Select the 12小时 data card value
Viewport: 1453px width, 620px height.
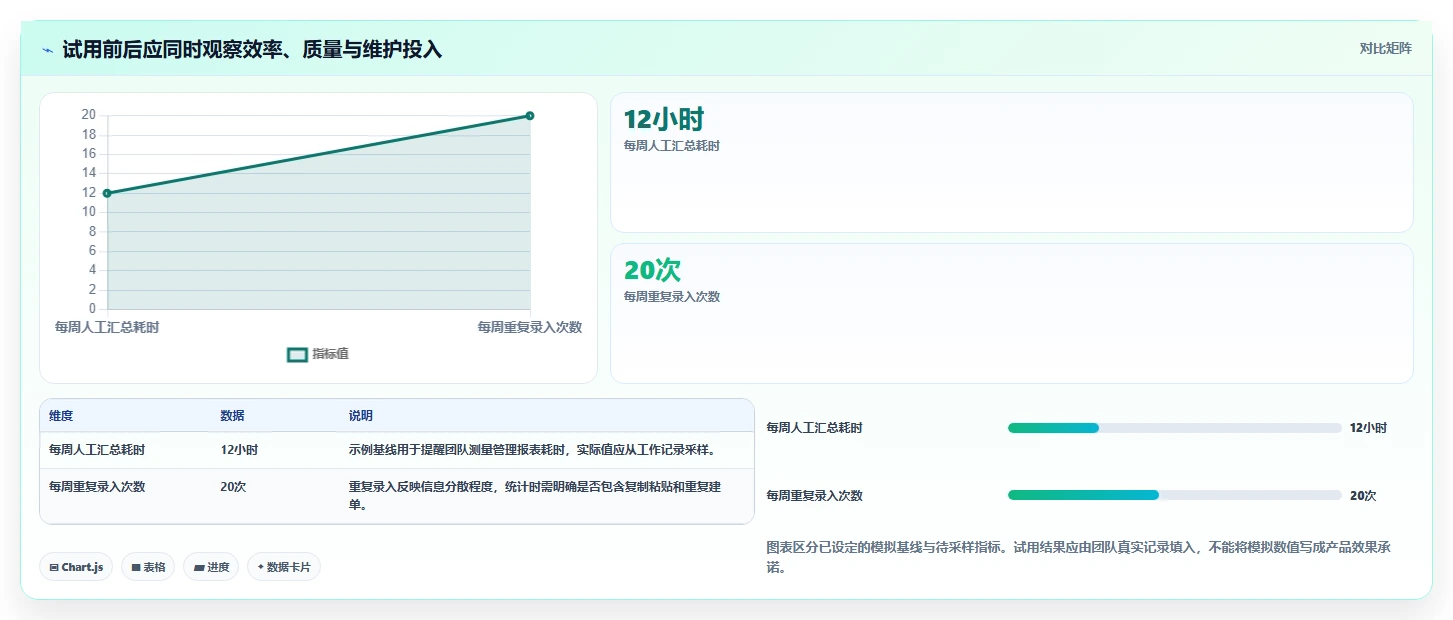click(664, 120)
